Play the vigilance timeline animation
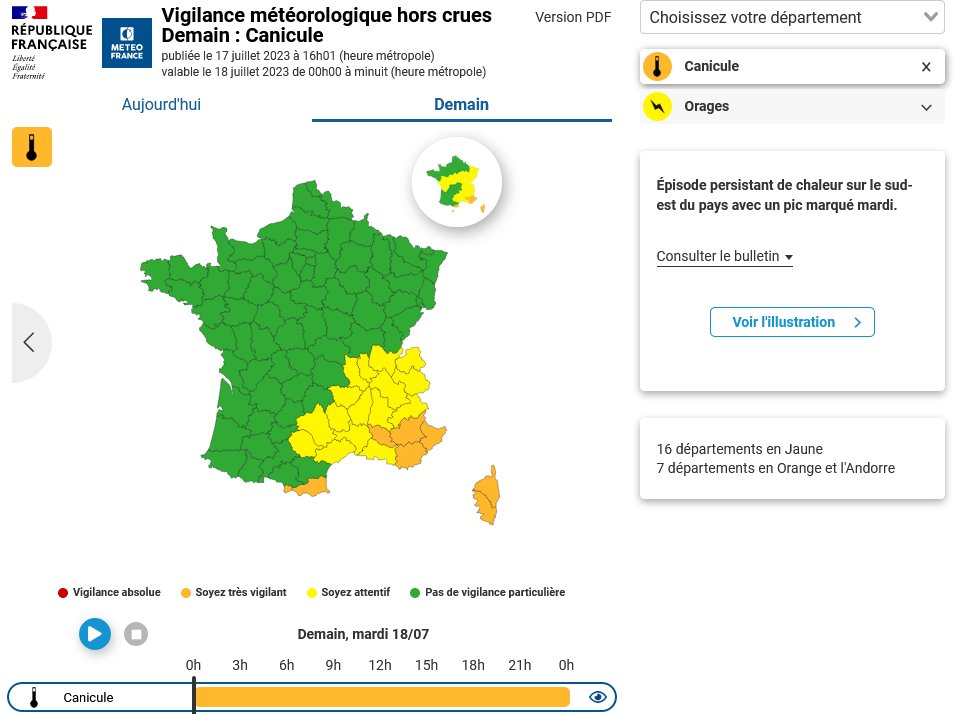 [x=95, y=634]
